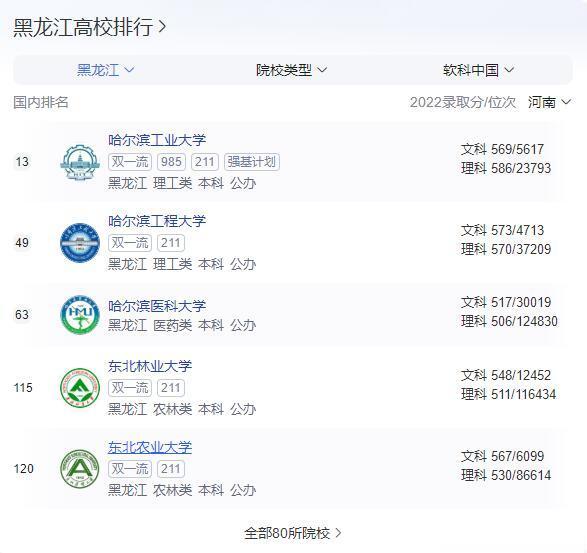The height and width of the screenshot is (553, 587).
Task: Click score 文科 569/5617
Action: coord(502,149)
